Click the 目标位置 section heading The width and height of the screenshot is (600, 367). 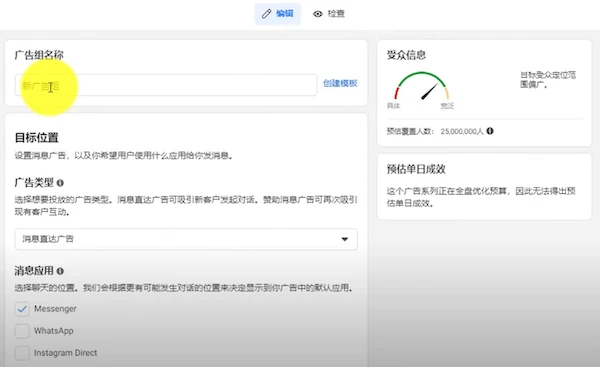(36, 138)
